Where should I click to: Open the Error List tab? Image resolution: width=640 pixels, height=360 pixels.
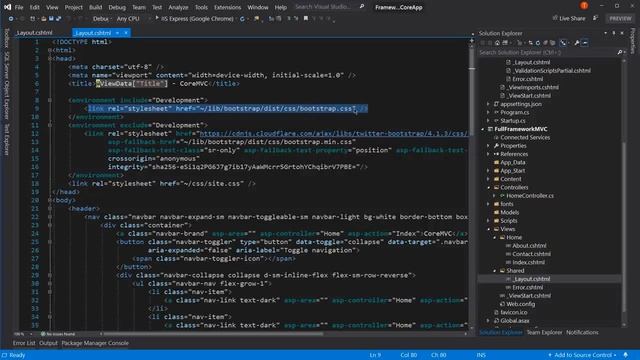pos(24,343)
